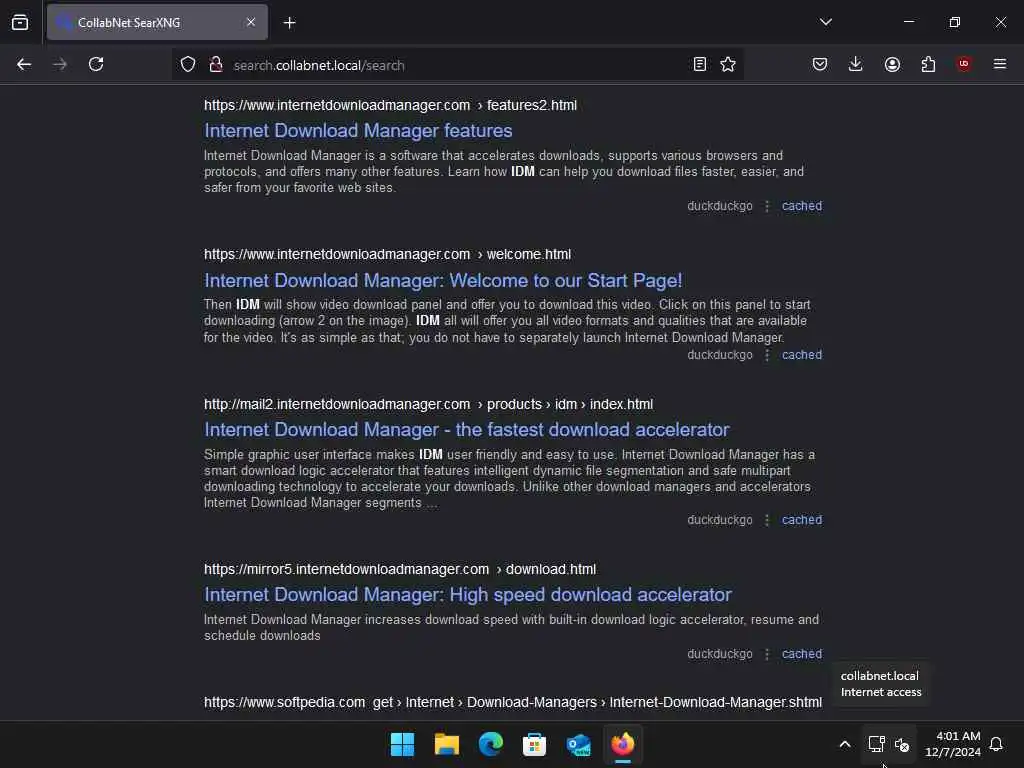Expand engine options dots for High speed result
Viewport: 1024px width, 768px height.
767,654
